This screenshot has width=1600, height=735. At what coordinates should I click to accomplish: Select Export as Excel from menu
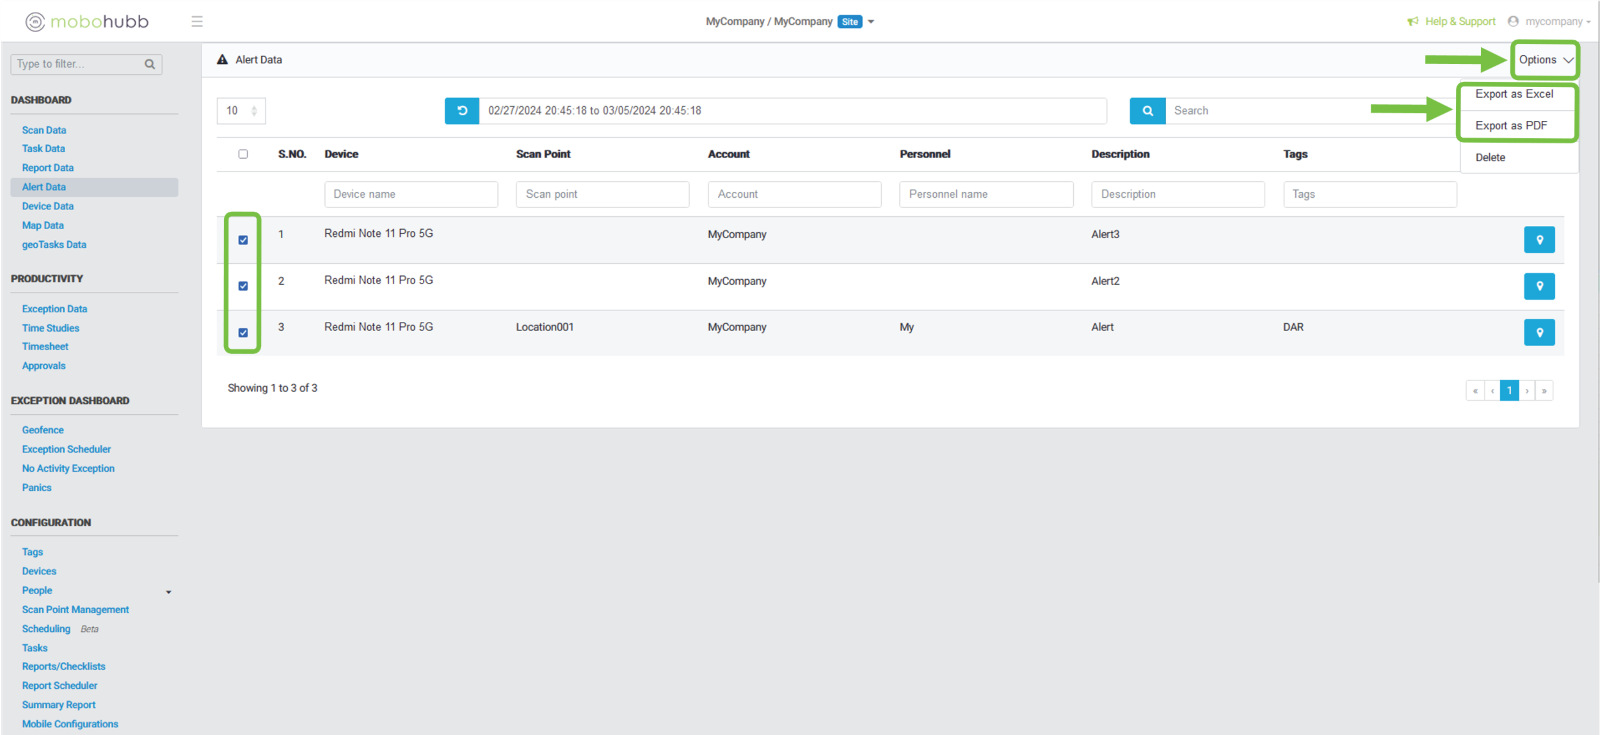point(1514,94)
